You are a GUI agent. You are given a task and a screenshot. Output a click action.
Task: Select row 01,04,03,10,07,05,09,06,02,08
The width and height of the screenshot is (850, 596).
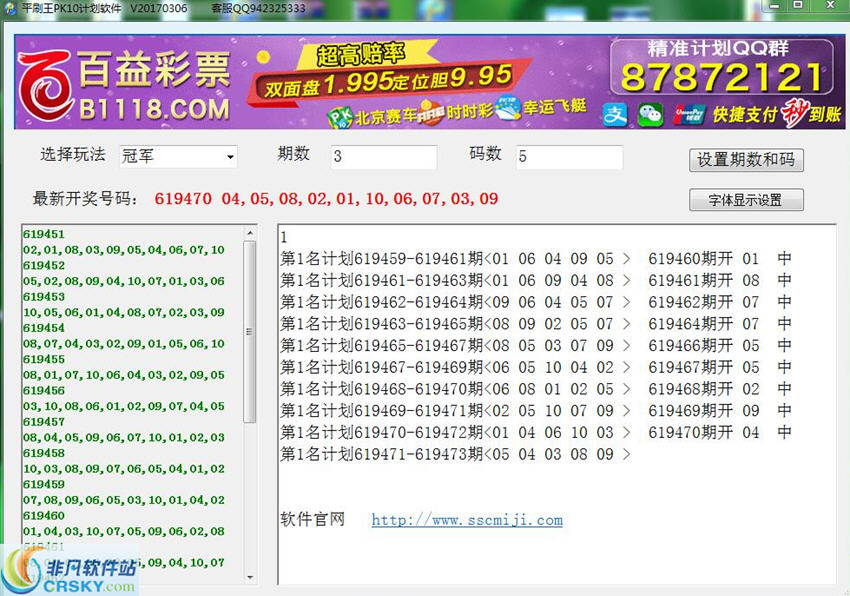[124, 531]
